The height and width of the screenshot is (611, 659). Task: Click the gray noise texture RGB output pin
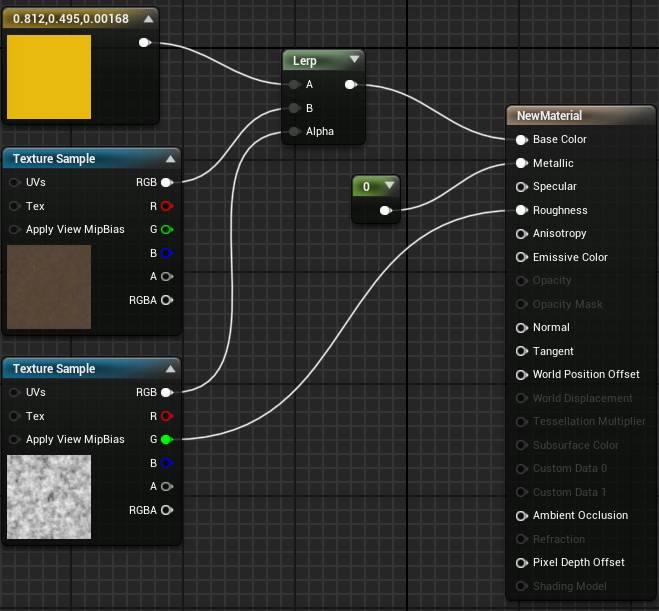[167, 392]
